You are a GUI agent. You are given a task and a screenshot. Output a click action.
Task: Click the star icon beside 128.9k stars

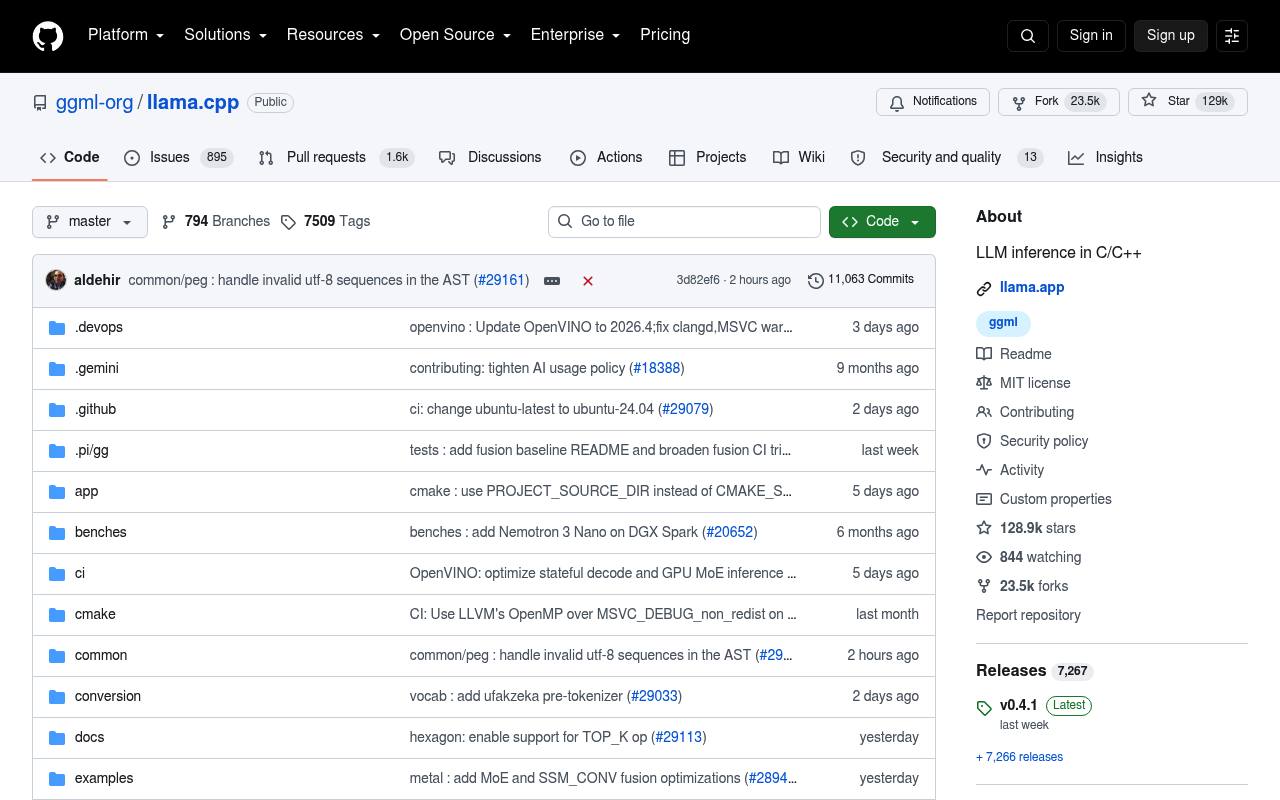pyautogui.click(x=984, y=528)
